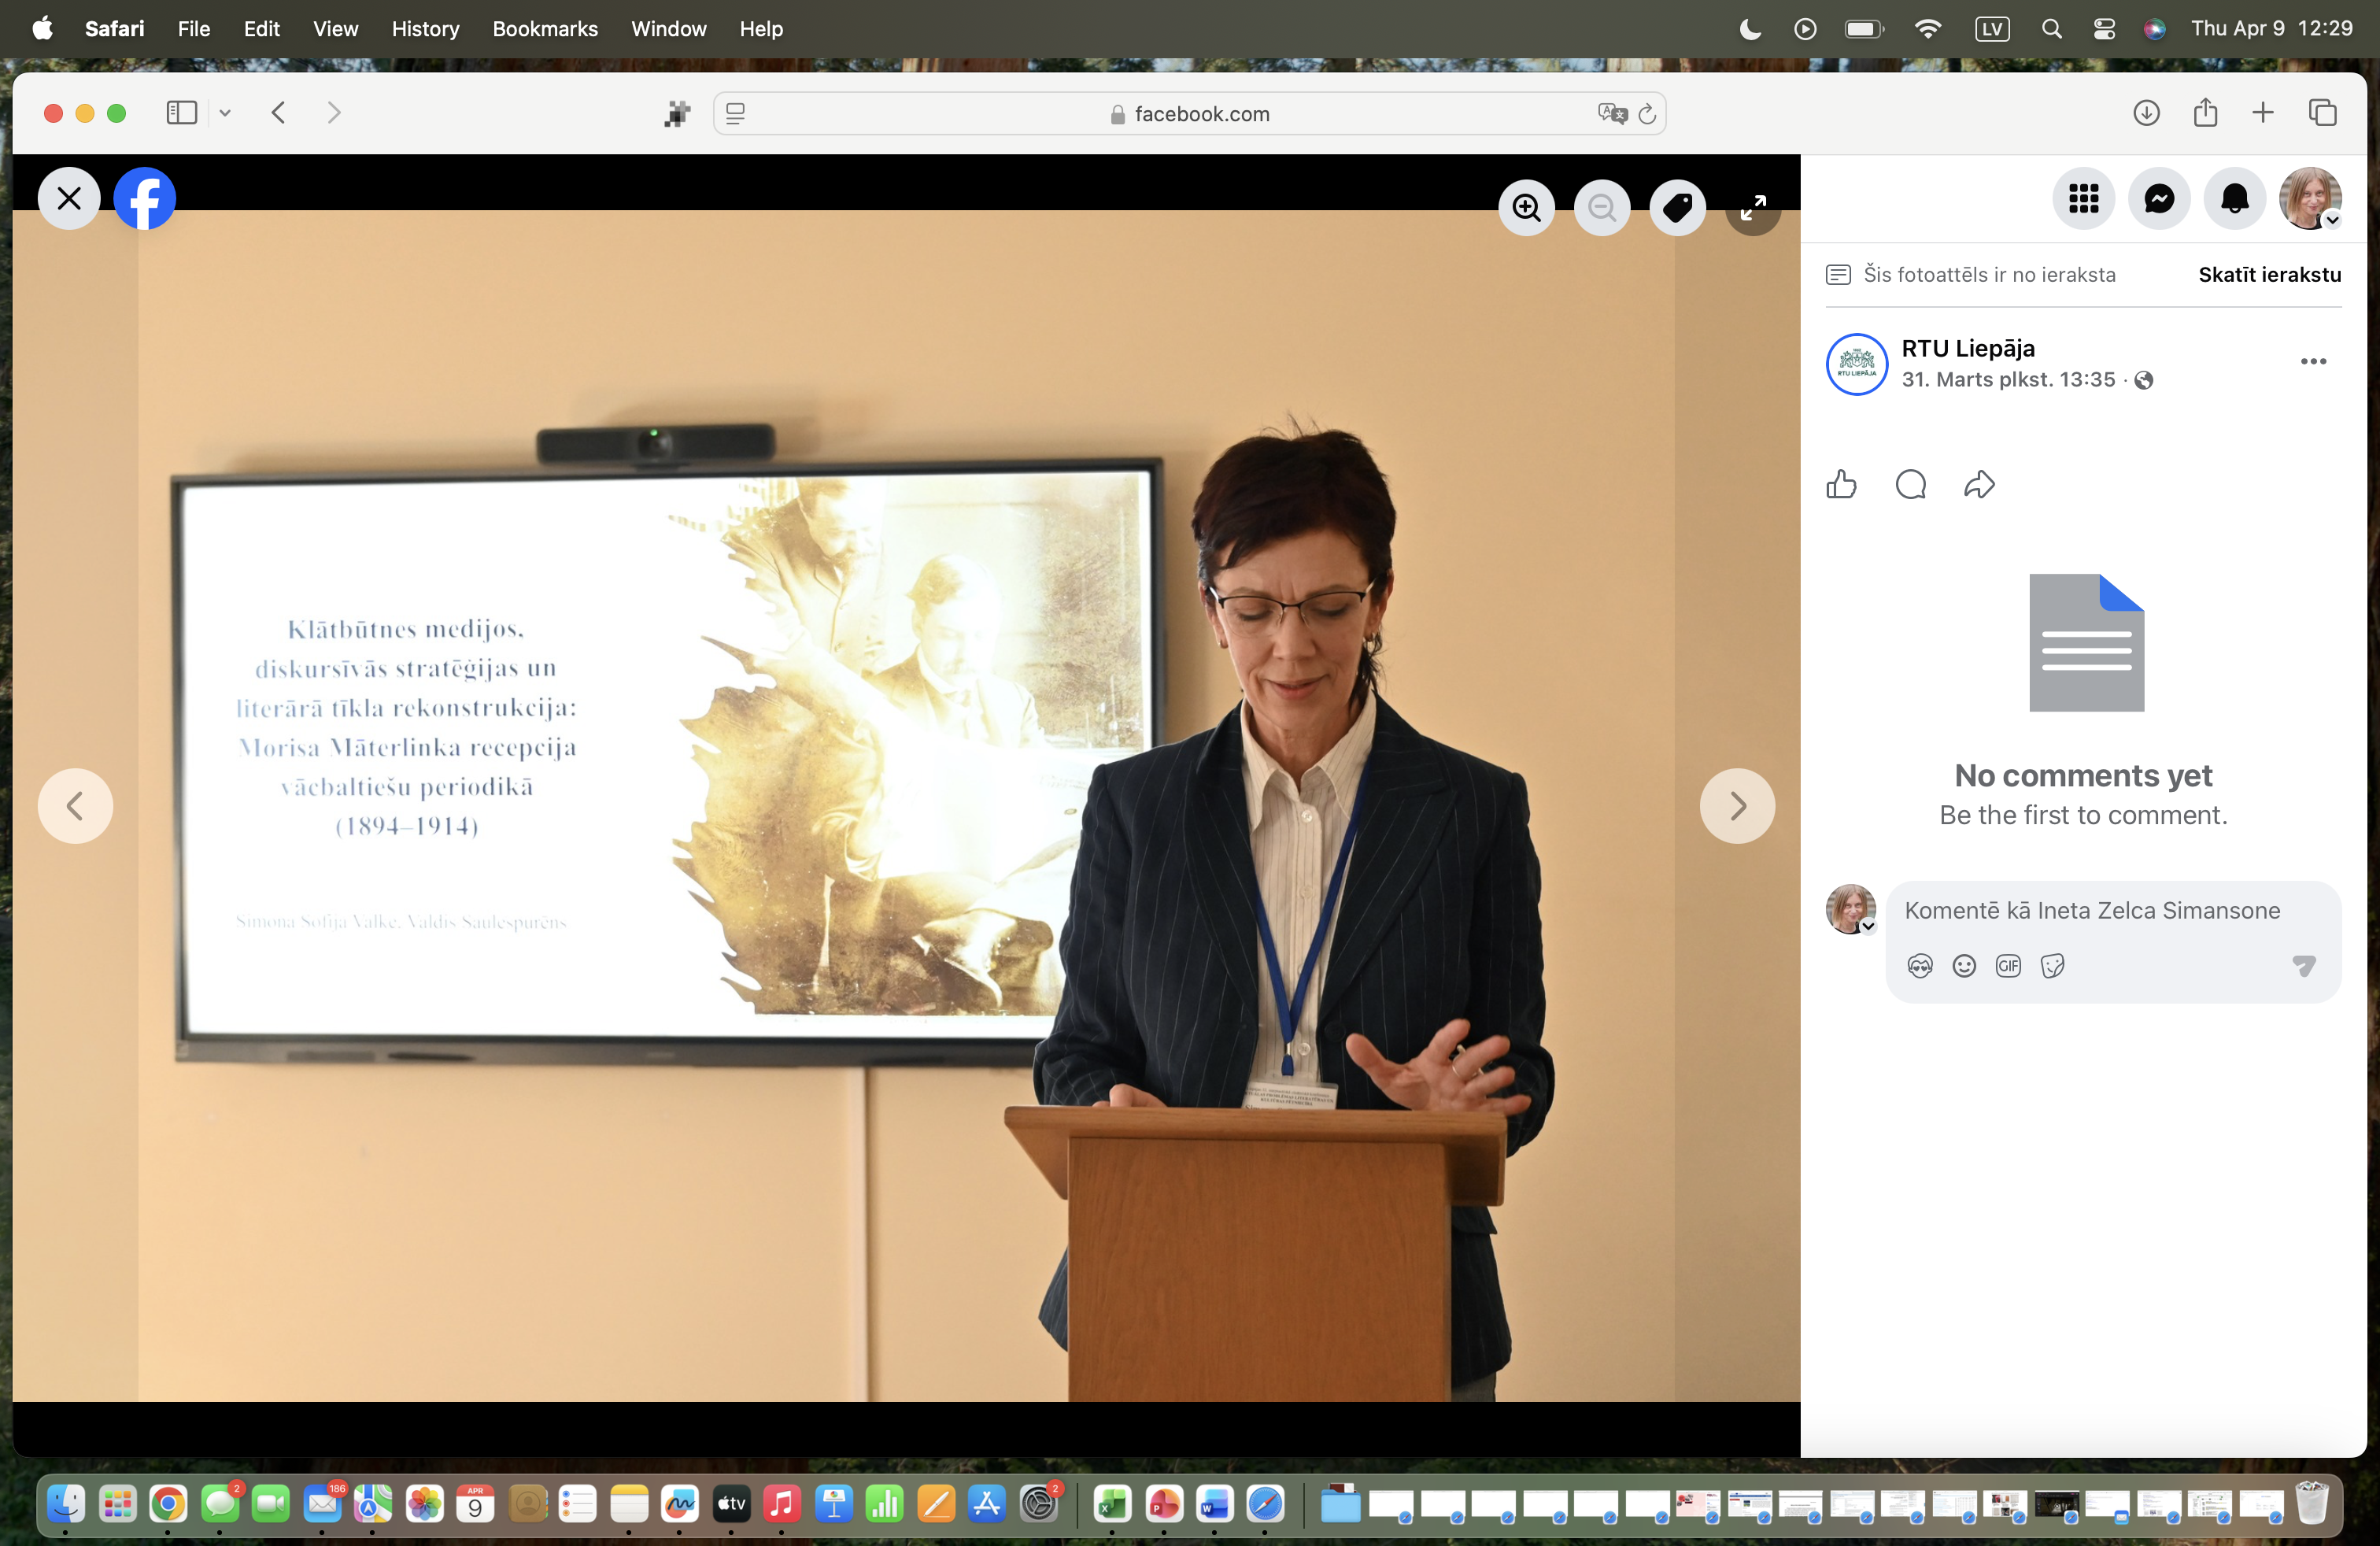Show the previous photo

75,806
